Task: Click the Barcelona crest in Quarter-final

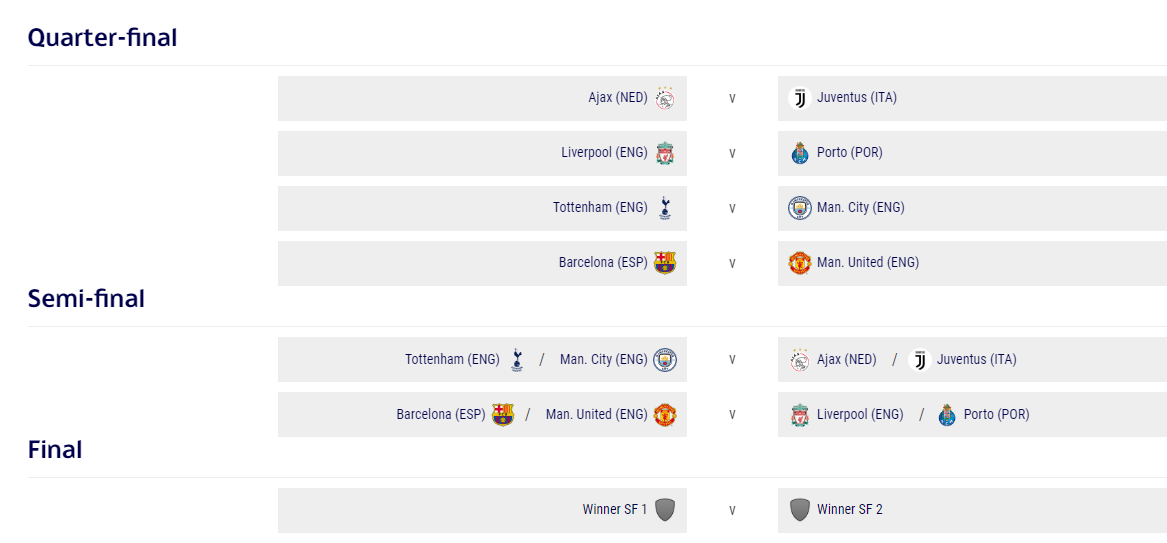Action: tap(665, 263)
